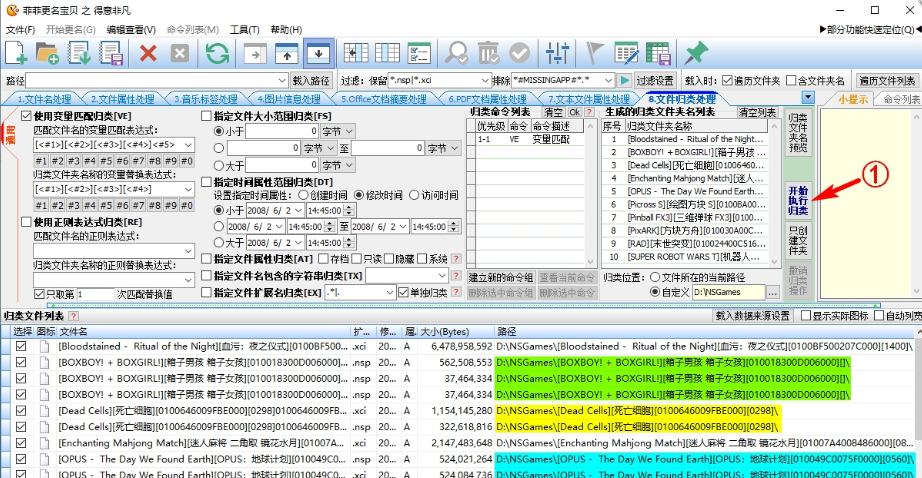Toggle 遍历文件夹 checkbox
This screenshot has height=478, width=922.
727,81
